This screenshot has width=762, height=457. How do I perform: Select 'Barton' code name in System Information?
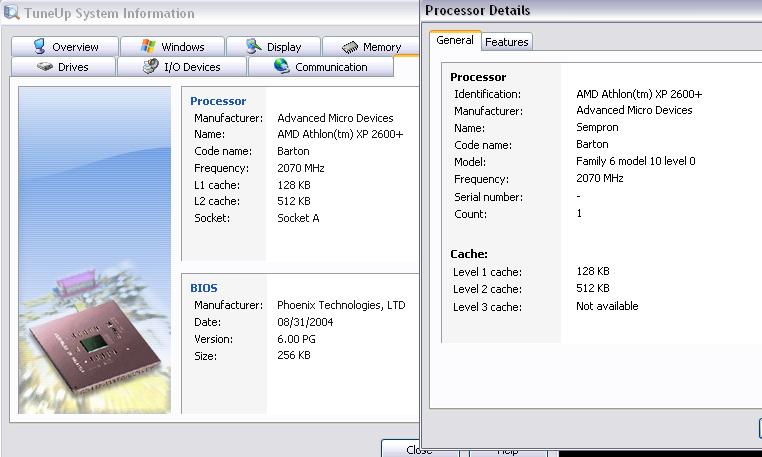pyautogui.click(x=293, y=151)
